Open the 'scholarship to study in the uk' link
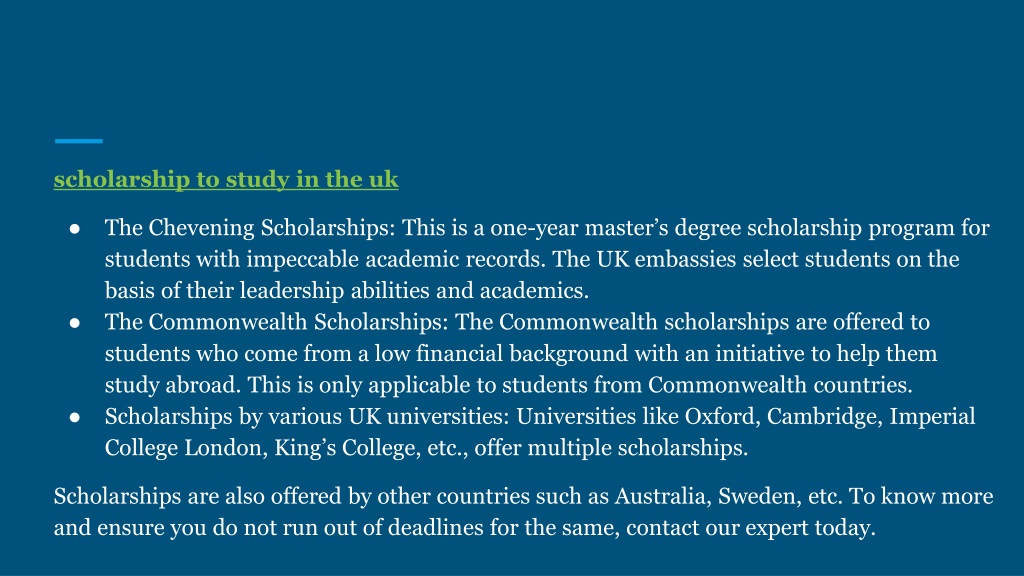Screen dimensions: 1024x576 click(x=226, y=180)
